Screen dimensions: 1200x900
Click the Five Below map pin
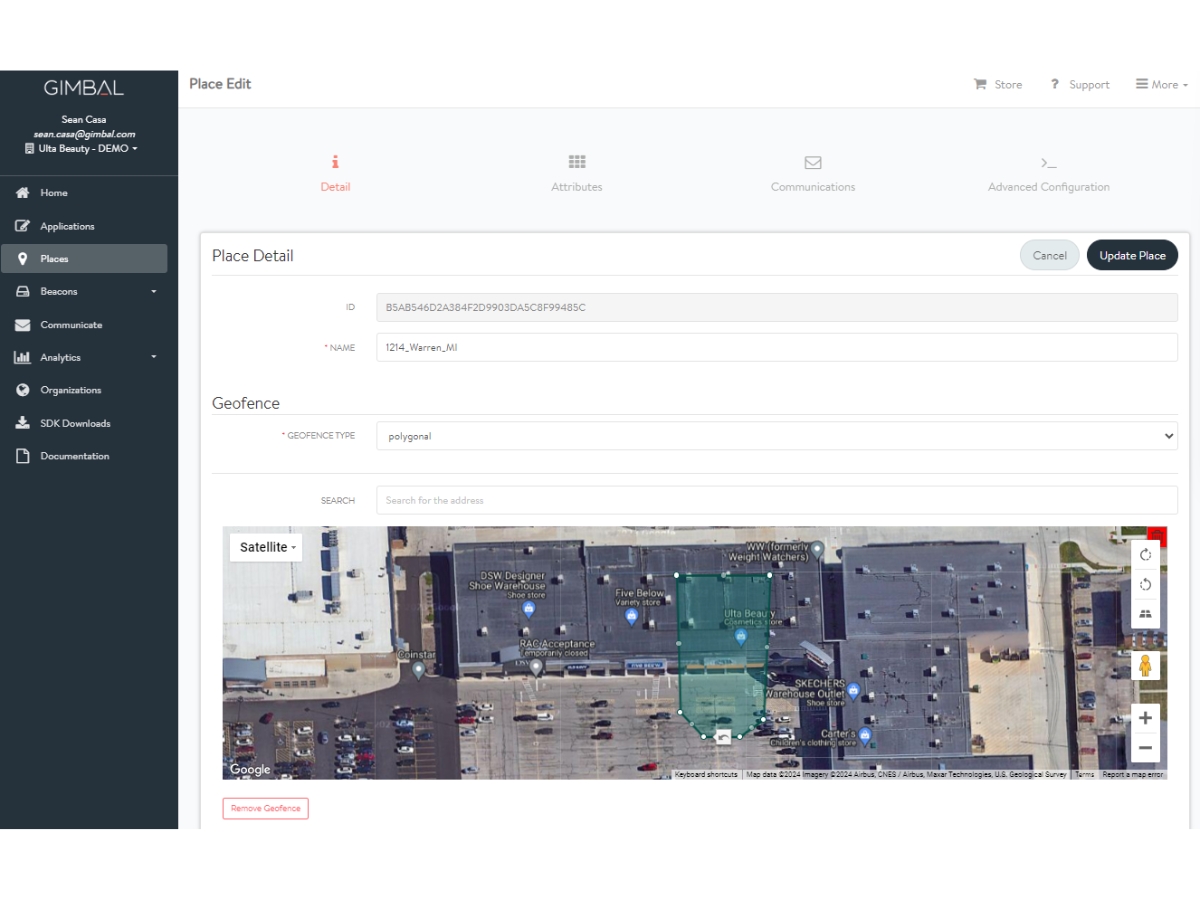pos(631,616)
